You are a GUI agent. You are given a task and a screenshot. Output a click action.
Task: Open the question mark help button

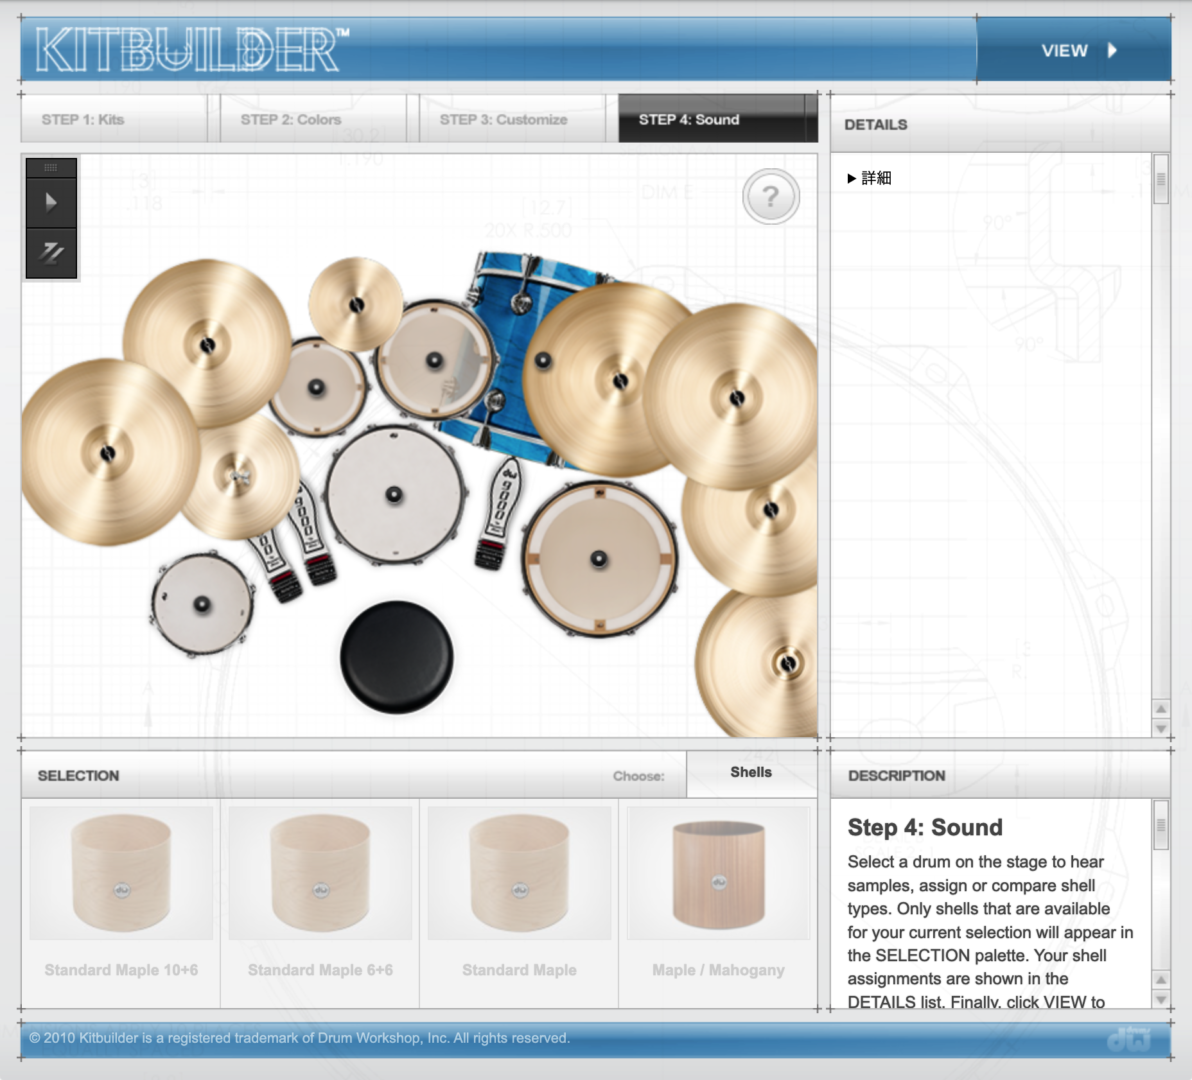[771, 196]
